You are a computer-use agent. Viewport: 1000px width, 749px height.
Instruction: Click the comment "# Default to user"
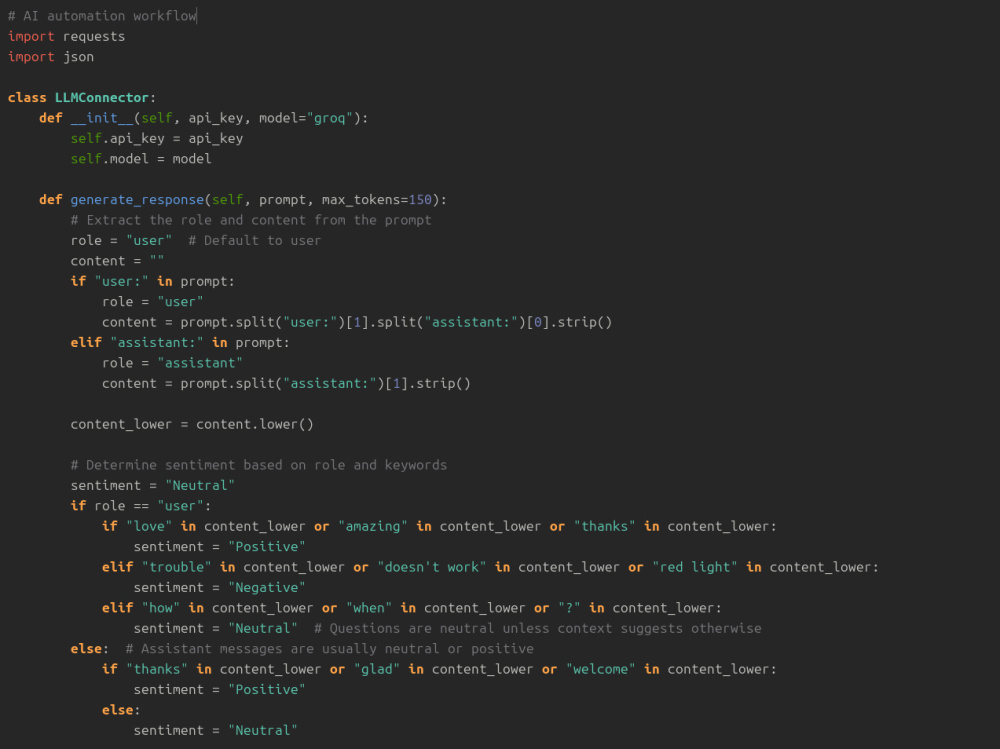(254, 241)
